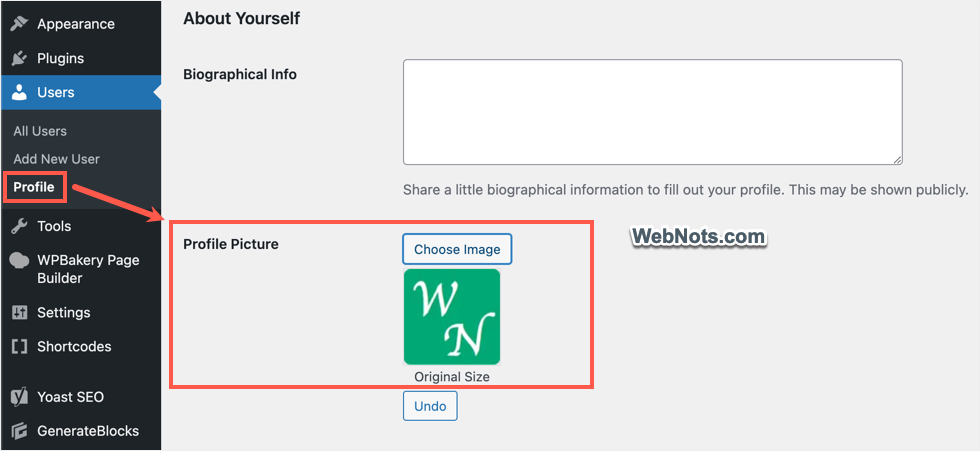Click the green WN profile picture thumbnail
The image size is (980, 451).
click(x=452, y=317)
